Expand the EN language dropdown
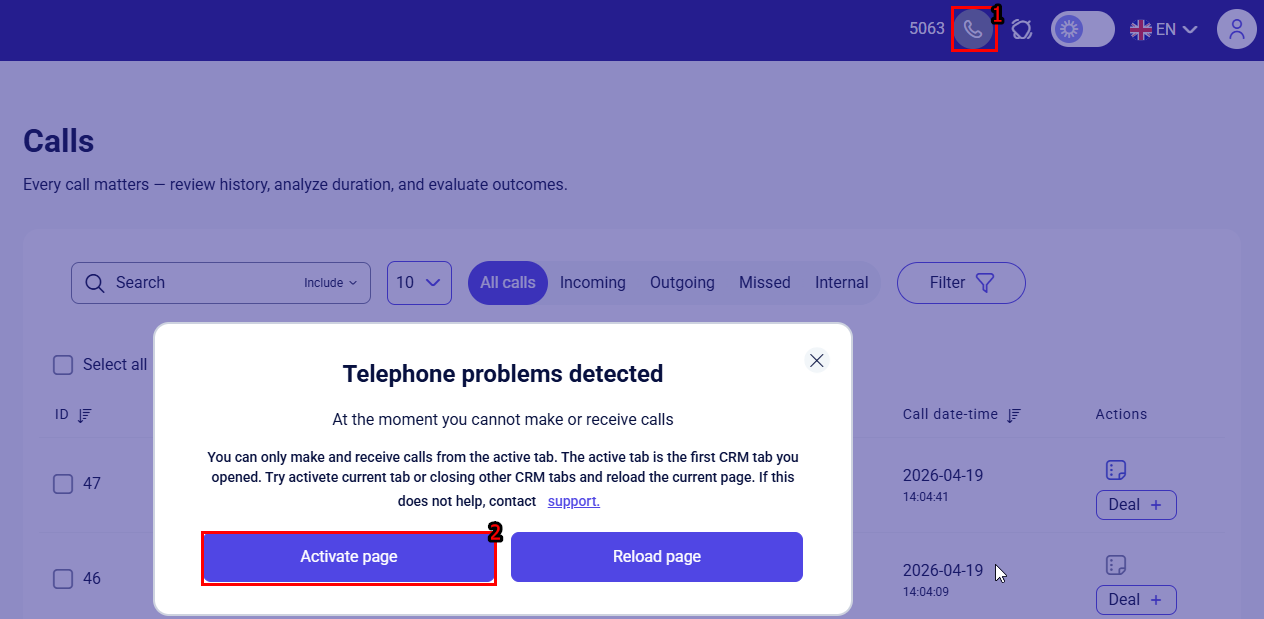1264x619 pixels. [1164, 29]
